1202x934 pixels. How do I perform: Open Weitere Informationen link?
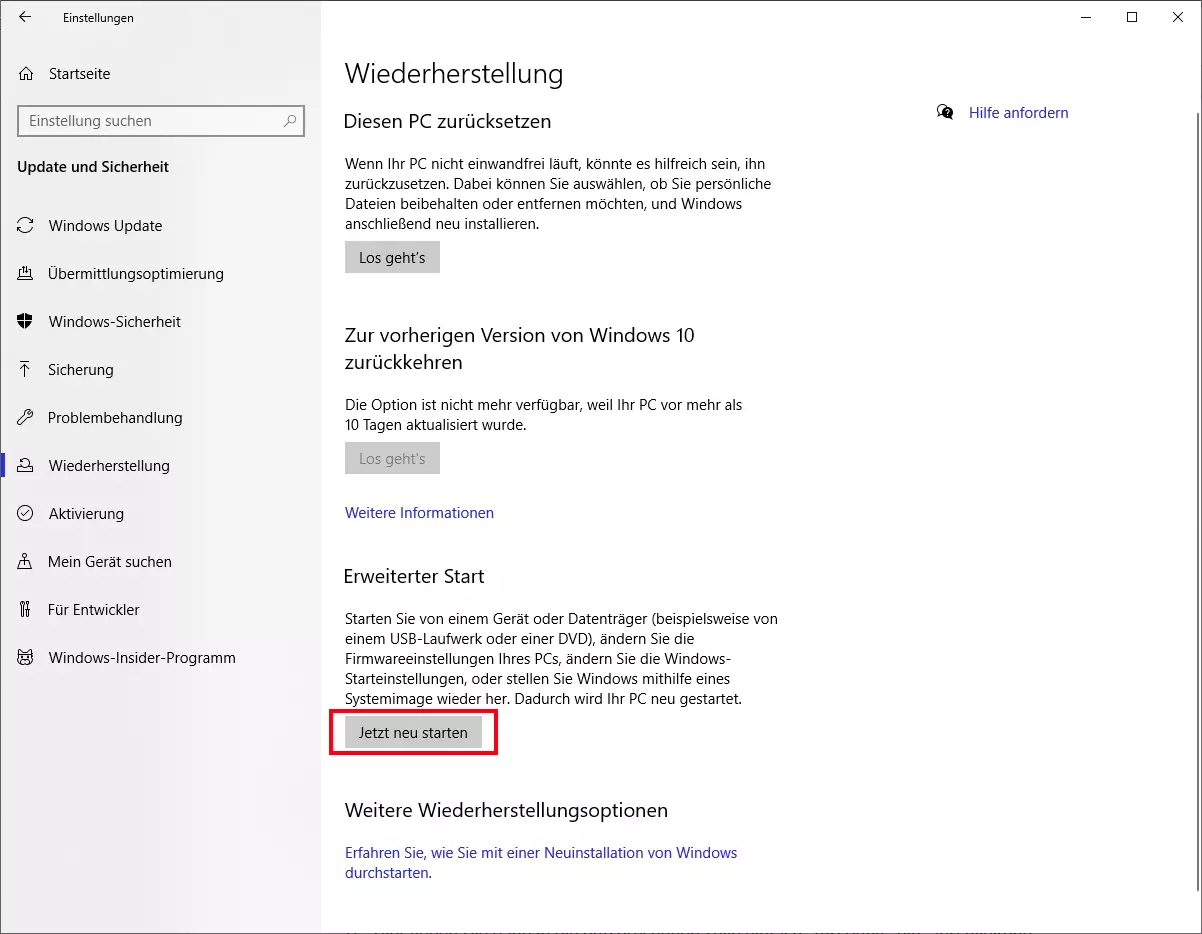[419, 513]
